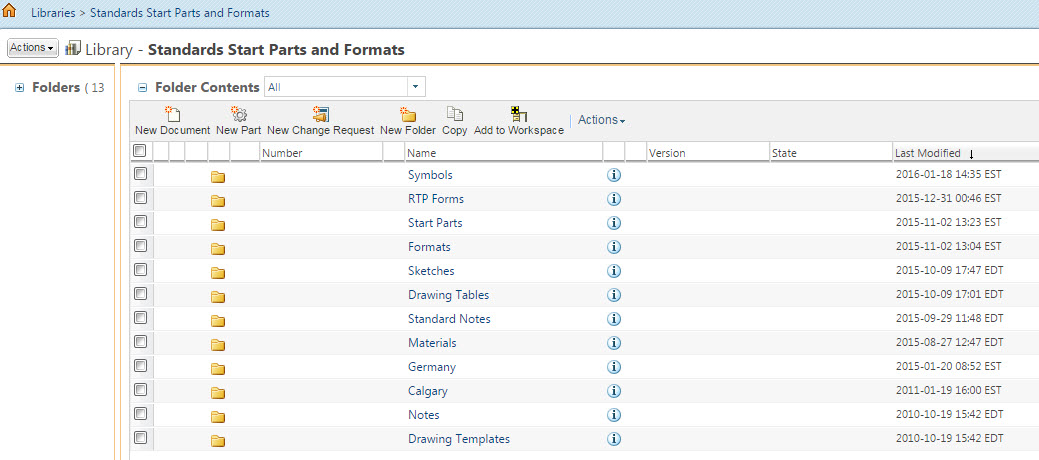Check the Standard Notes row checkbox
The image size is (1039, 460).
point(140,317)
